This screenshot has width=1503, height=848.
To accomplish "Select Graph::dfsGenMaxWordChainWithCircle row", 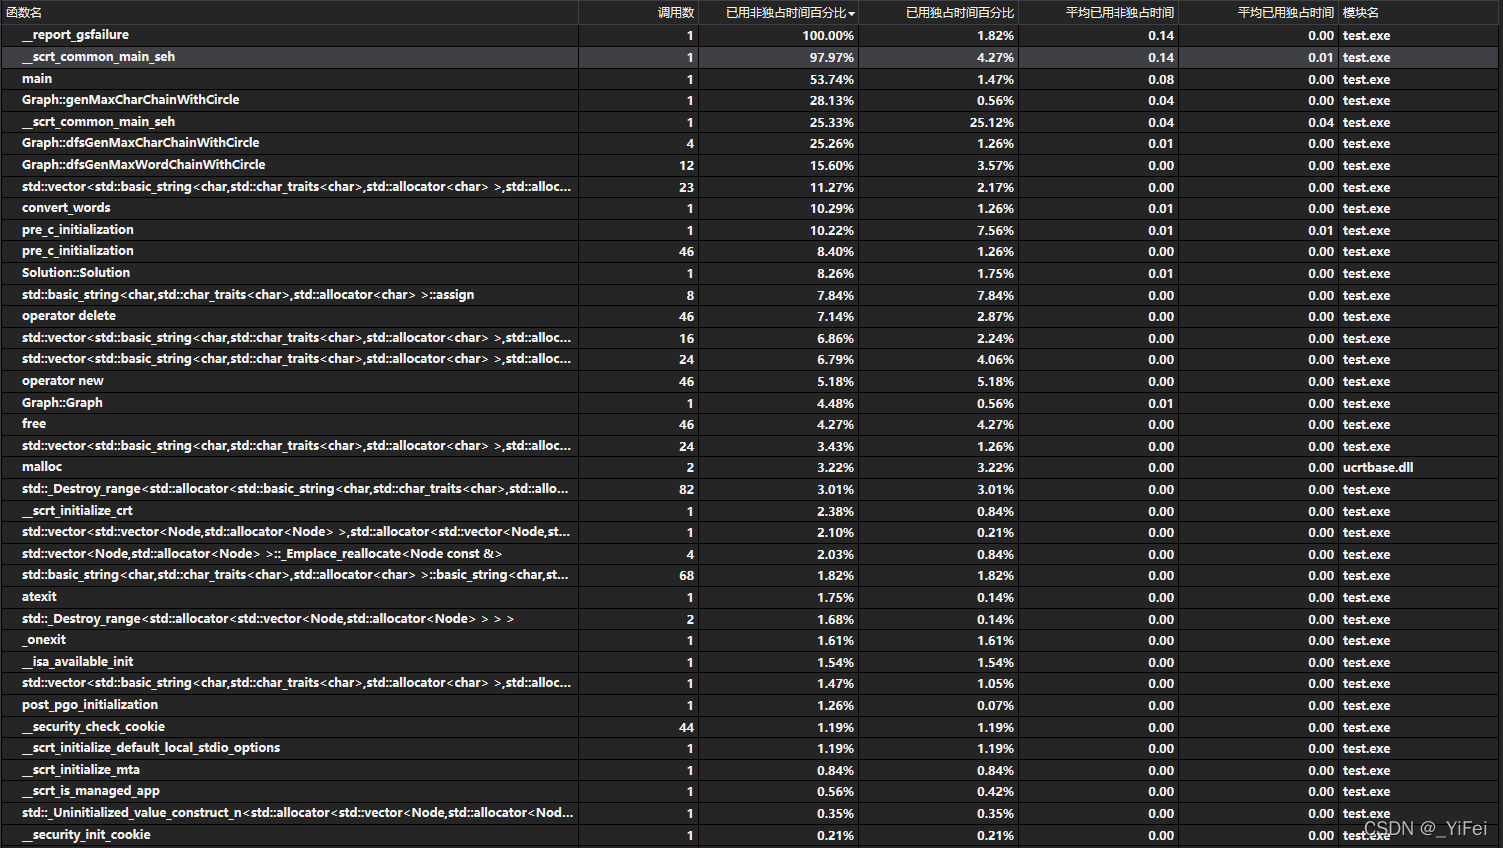I will click(751, 165).
